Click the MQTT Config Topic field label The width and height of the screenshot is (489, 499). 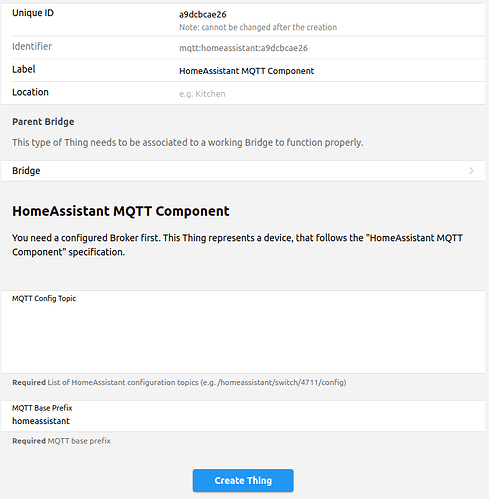click(44, 298)
